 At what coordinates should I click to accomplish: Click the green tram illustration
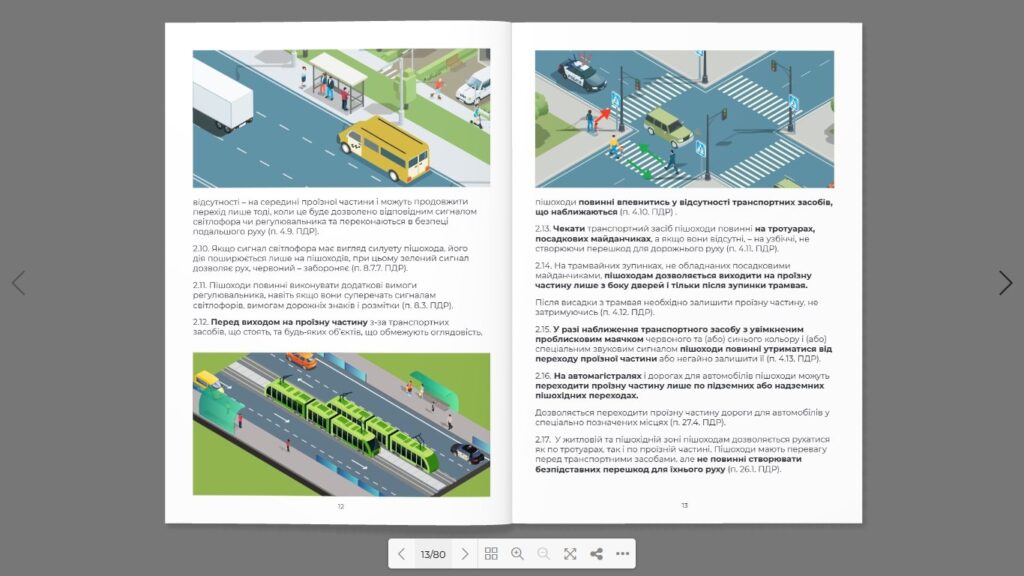[x=341, y=423]
